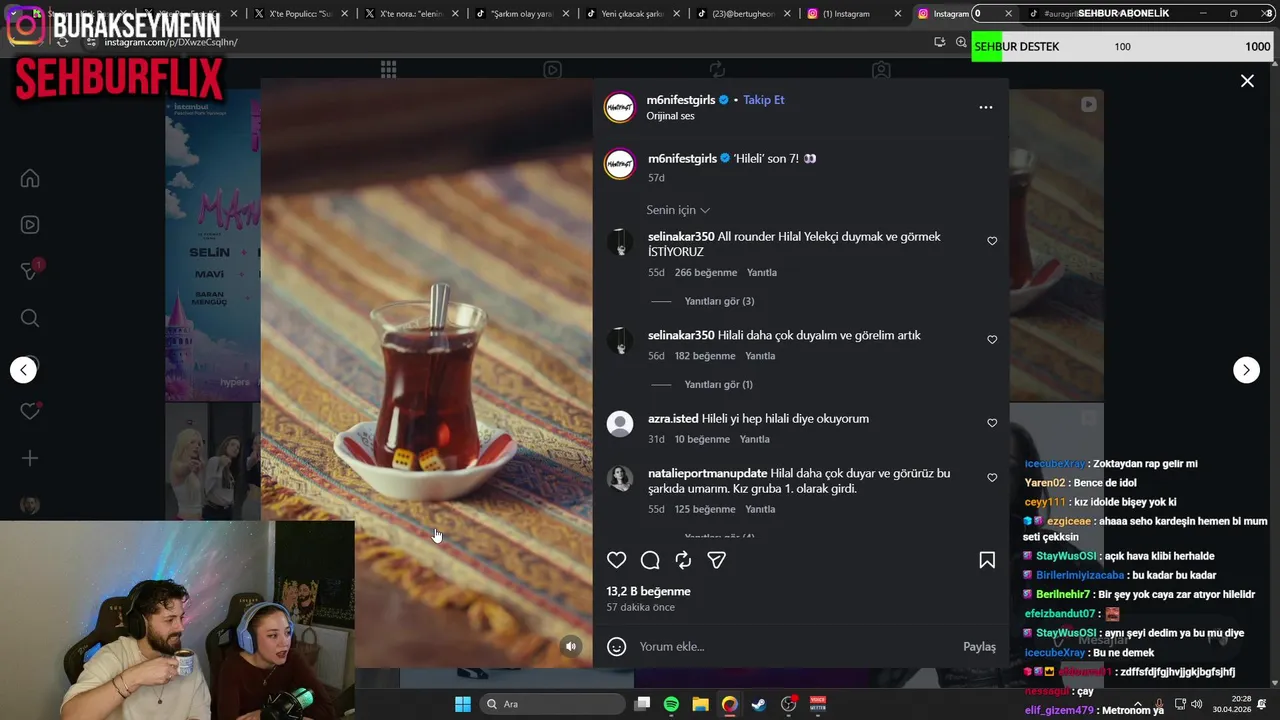
Task: Open Voicemeeter from the taskbar
Action: coord(818,704)
